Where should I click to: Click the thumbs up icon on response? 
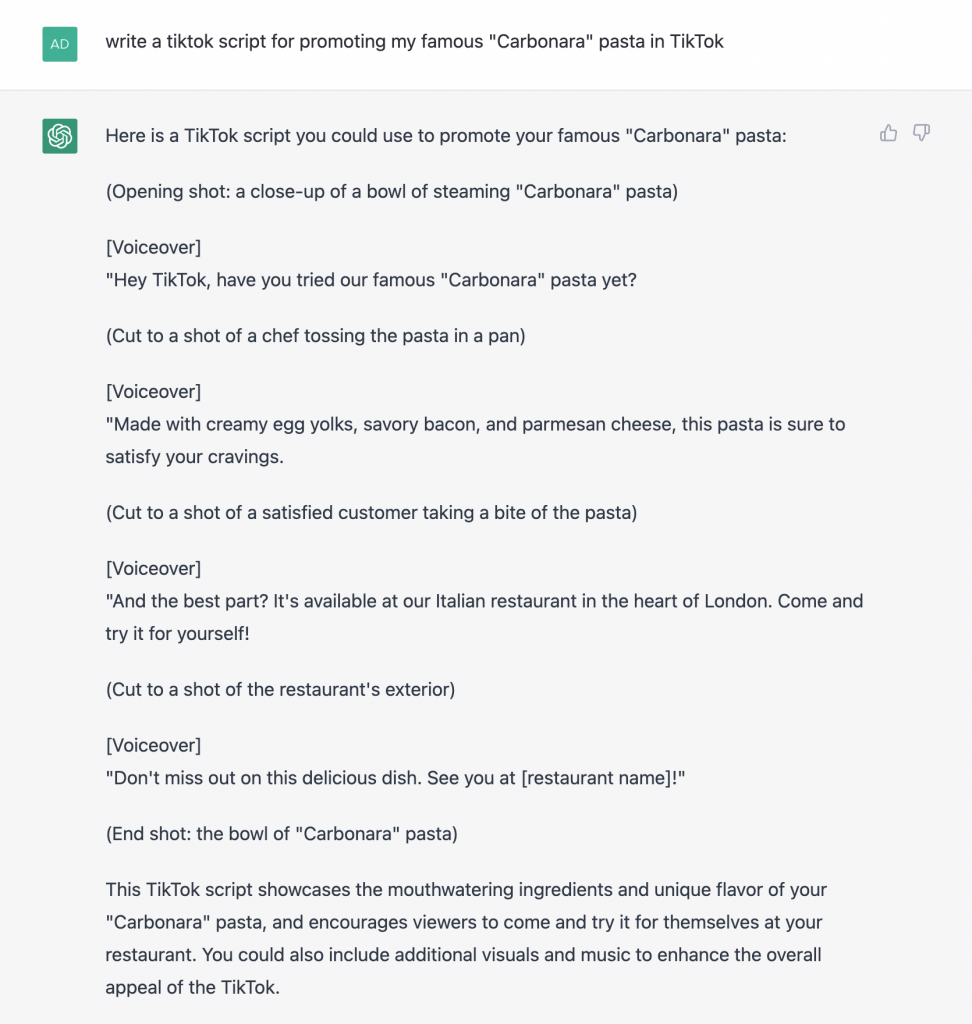point(888,133)
